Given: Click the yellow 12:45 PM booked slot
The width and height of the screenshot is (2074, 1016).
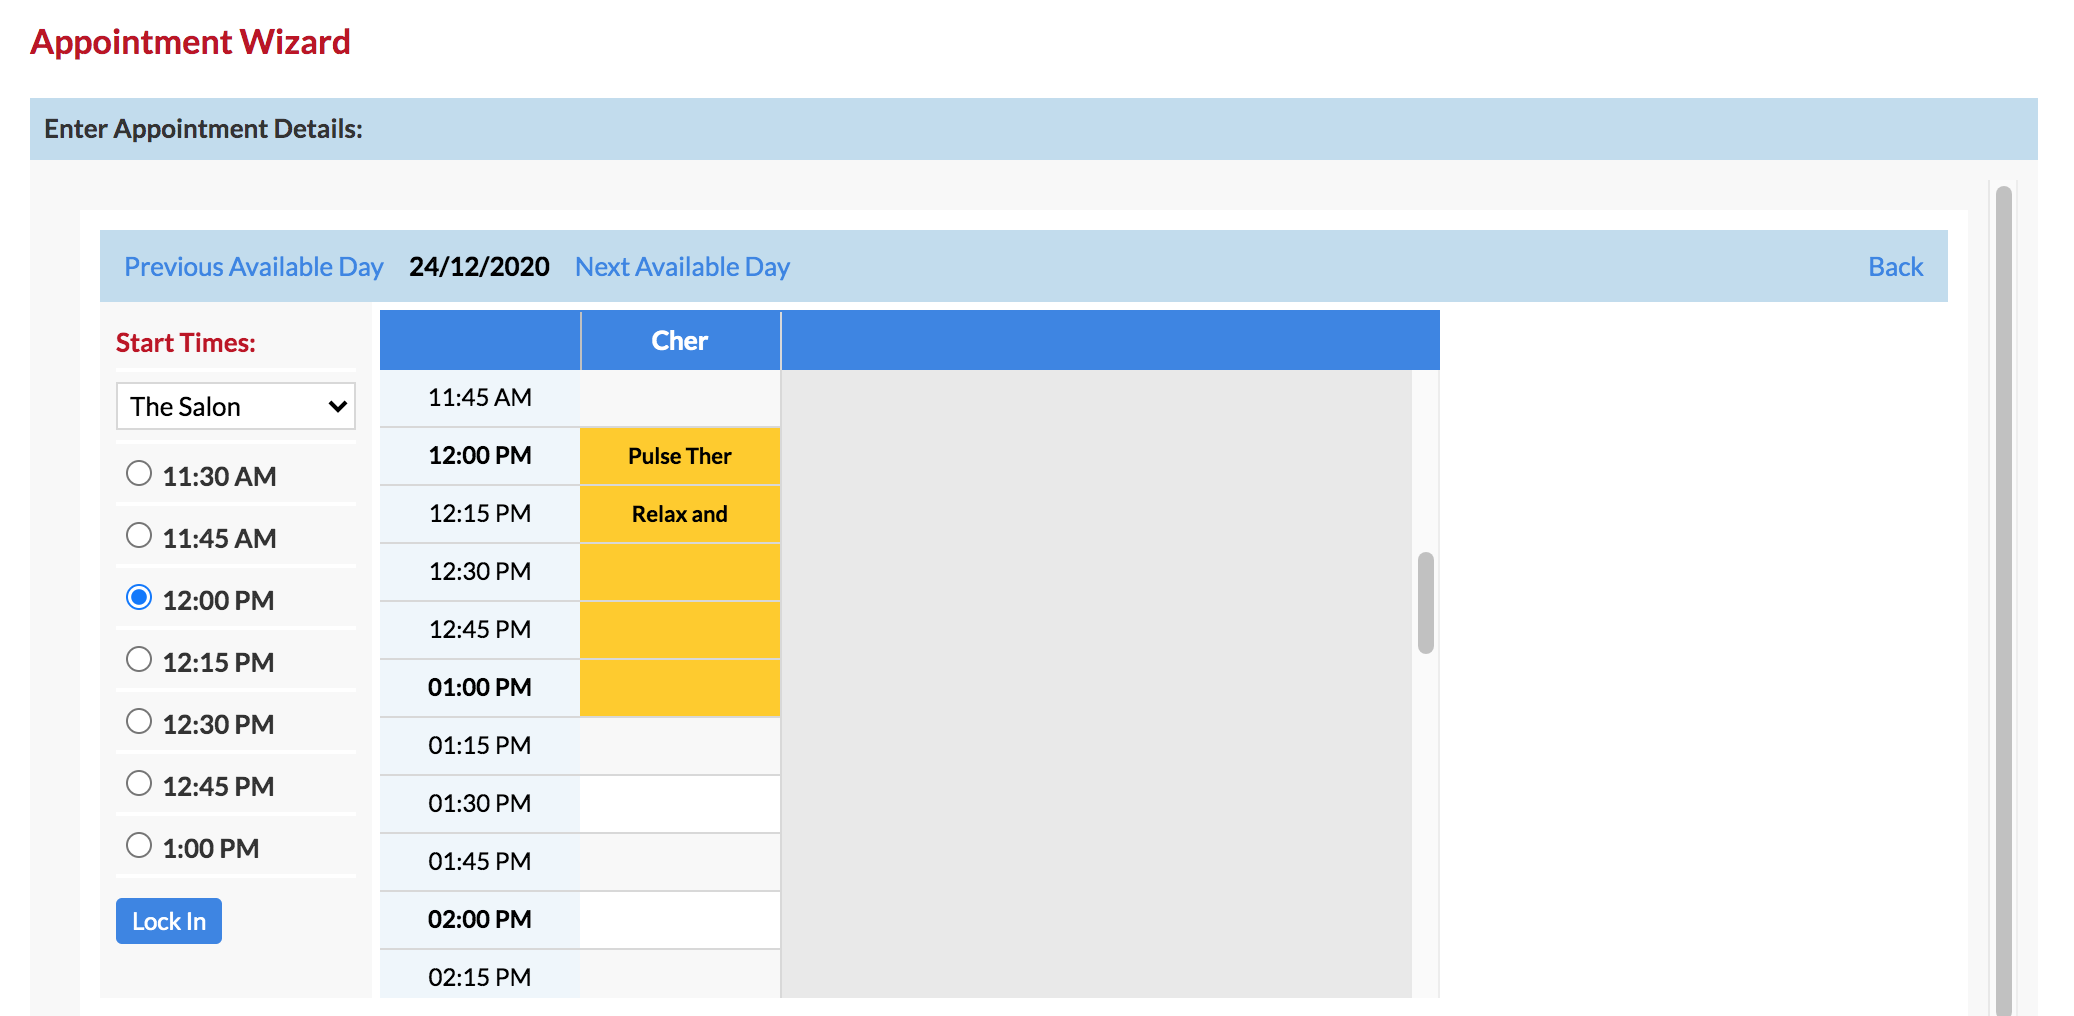Looking at the screenshot, I should tap(680, 630).
